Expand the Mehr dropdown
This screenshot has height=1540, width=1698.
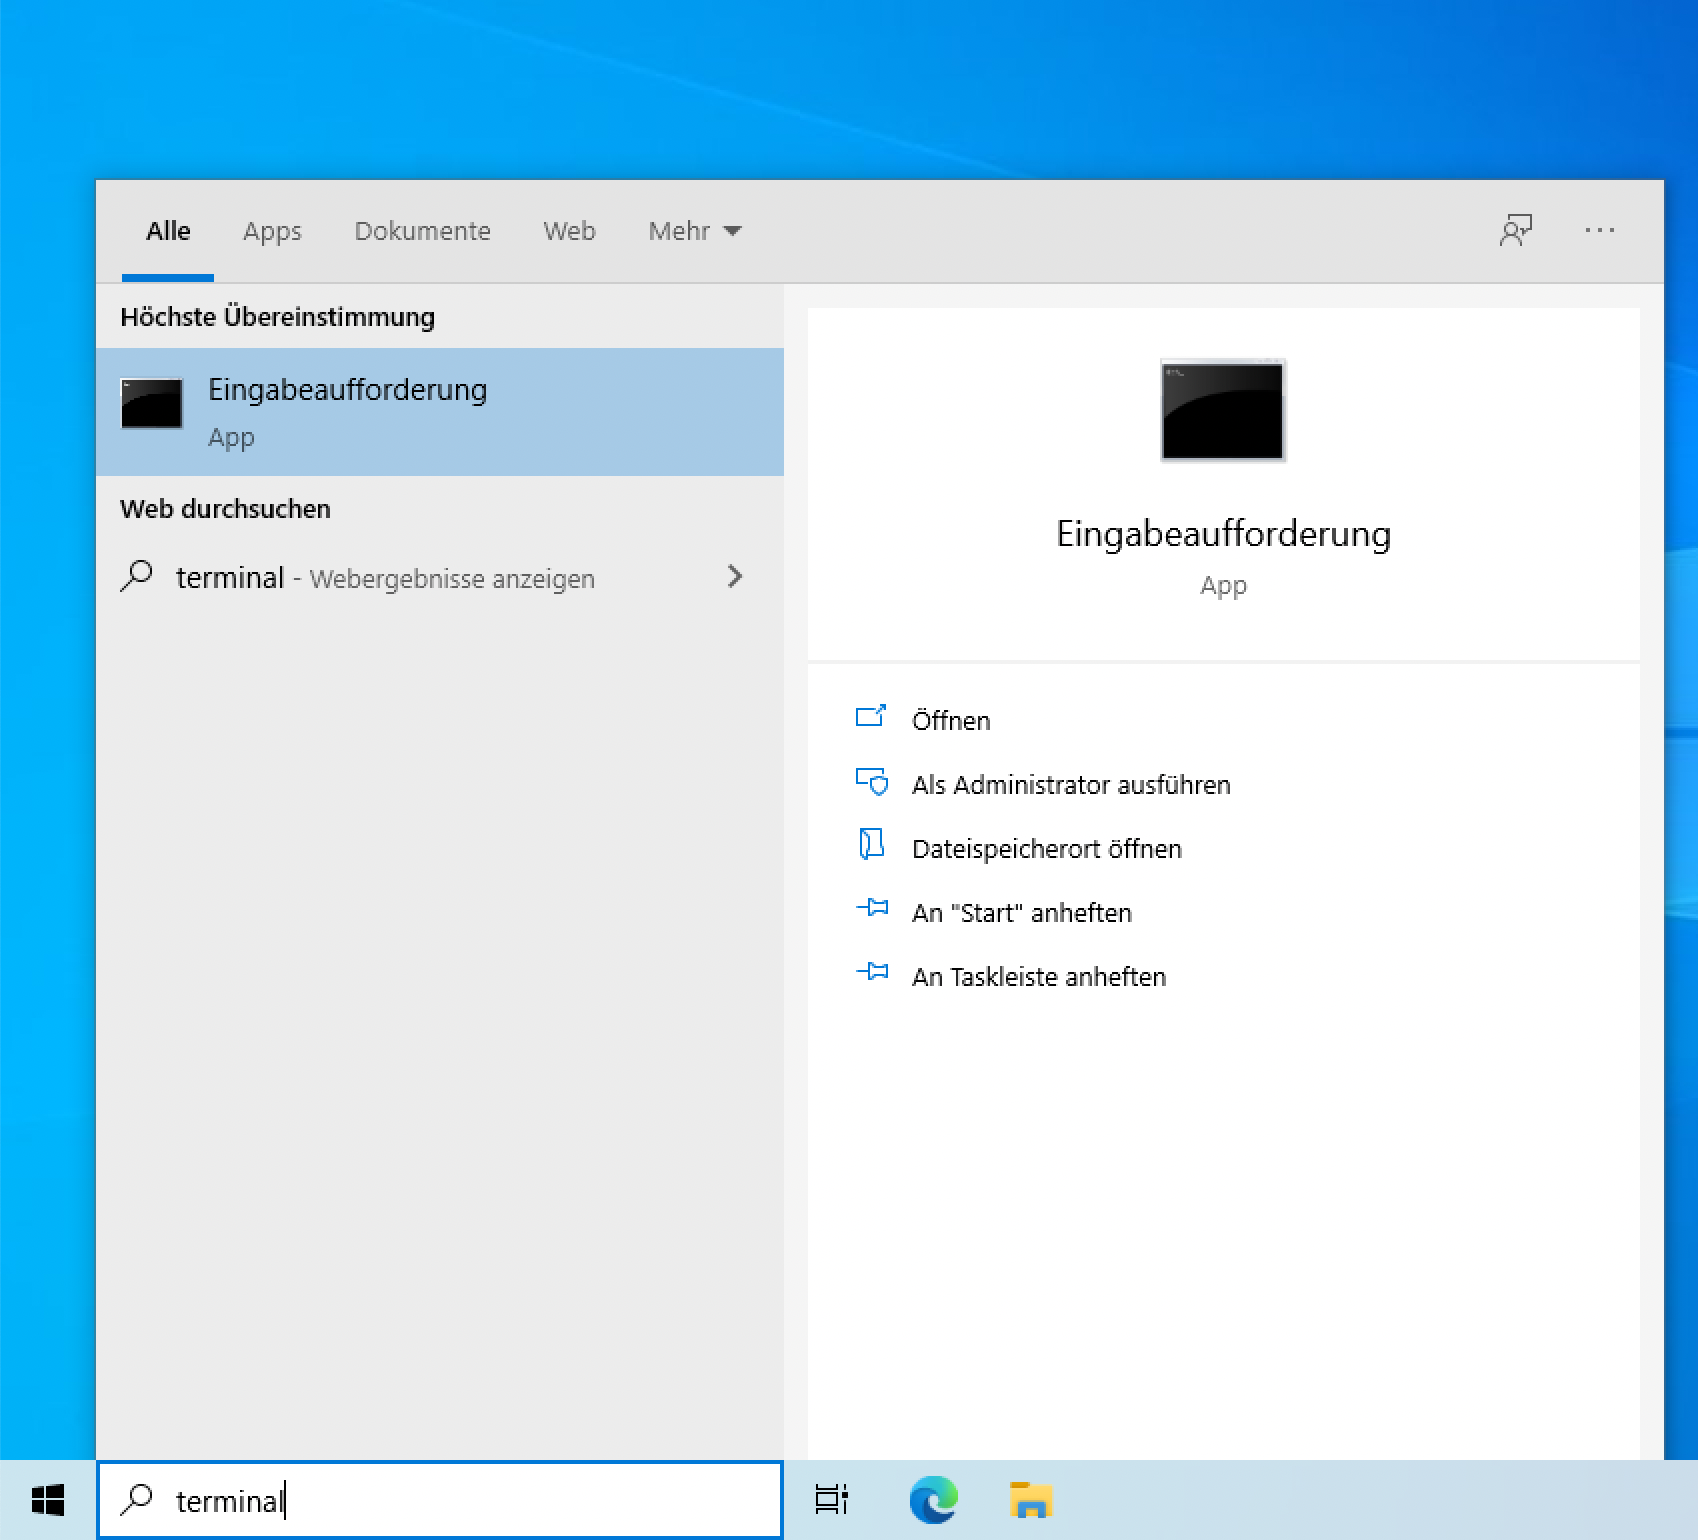[x=695, y=231]
